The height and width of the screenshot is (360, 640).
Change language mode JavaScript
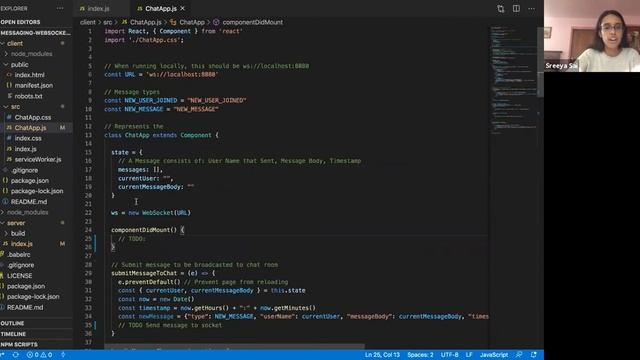pos(494,355)
